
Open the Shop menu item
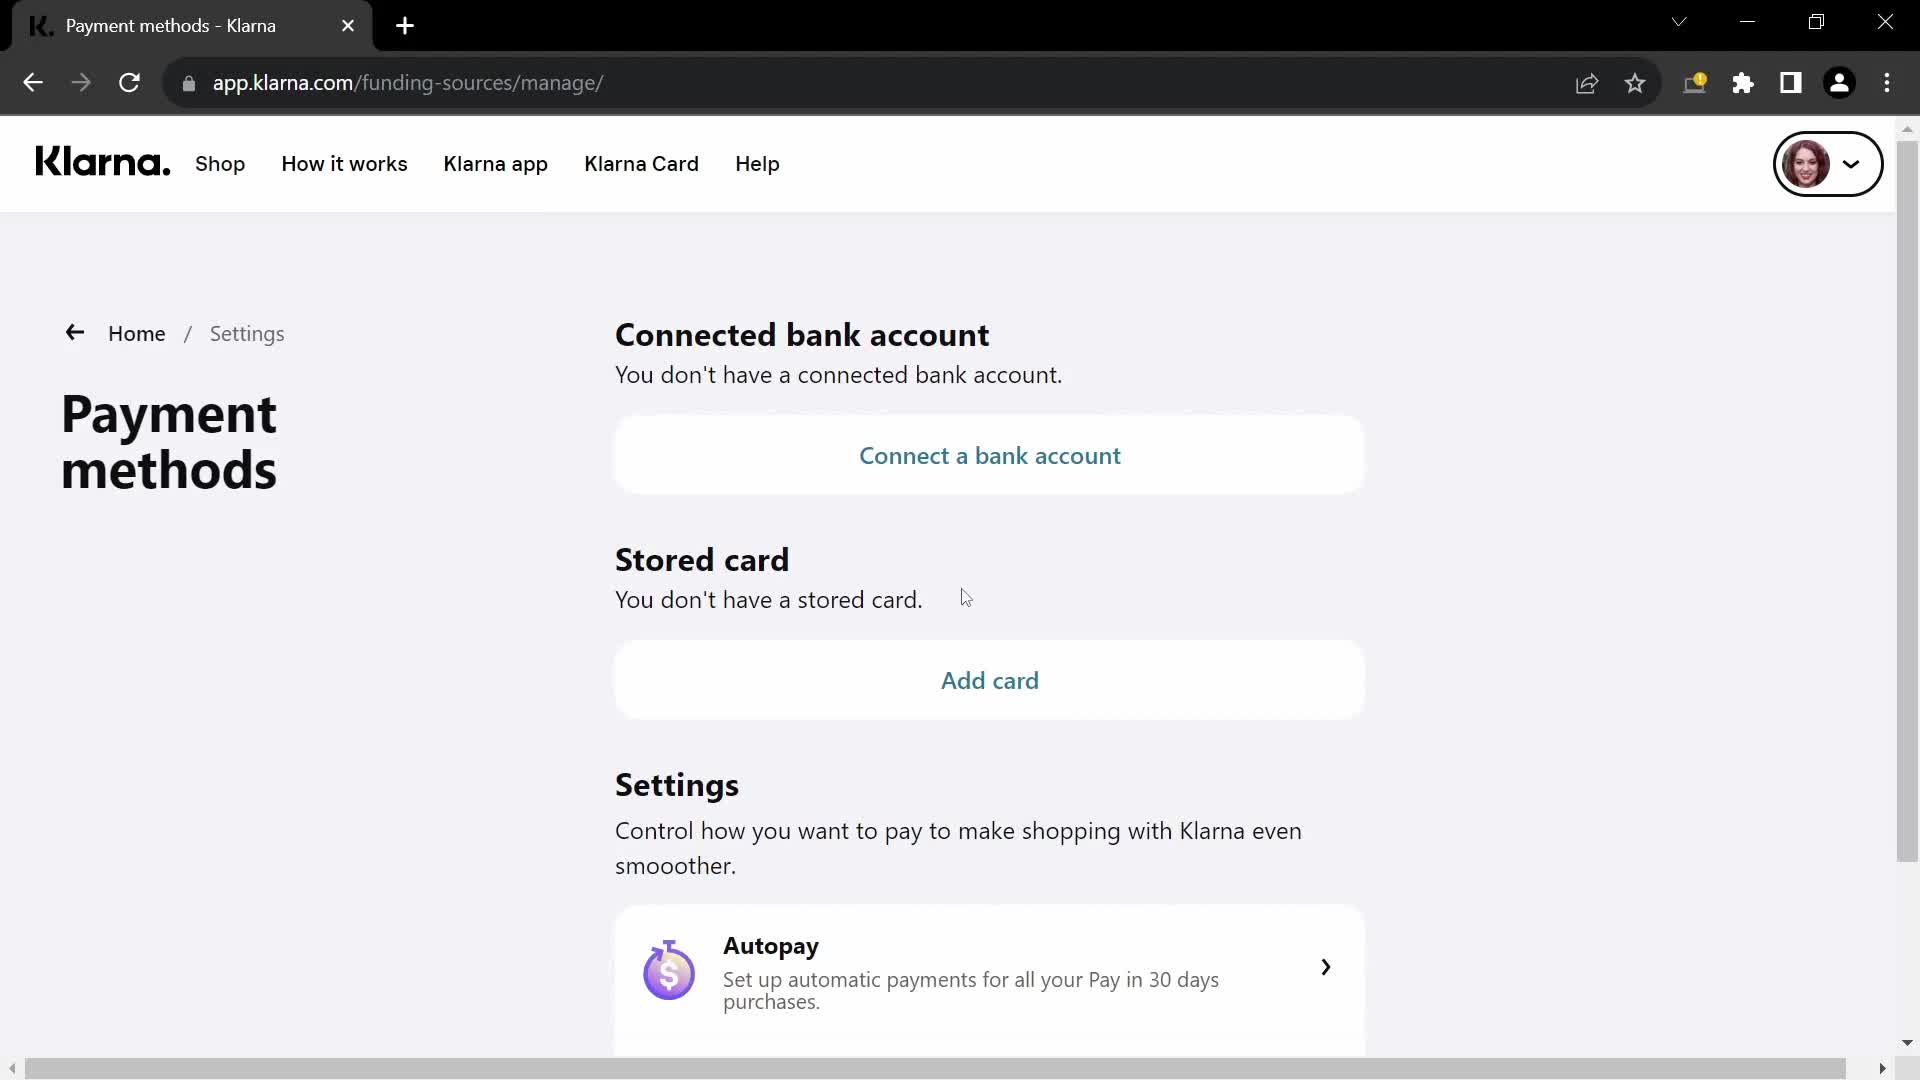click(x=220, y=164)
